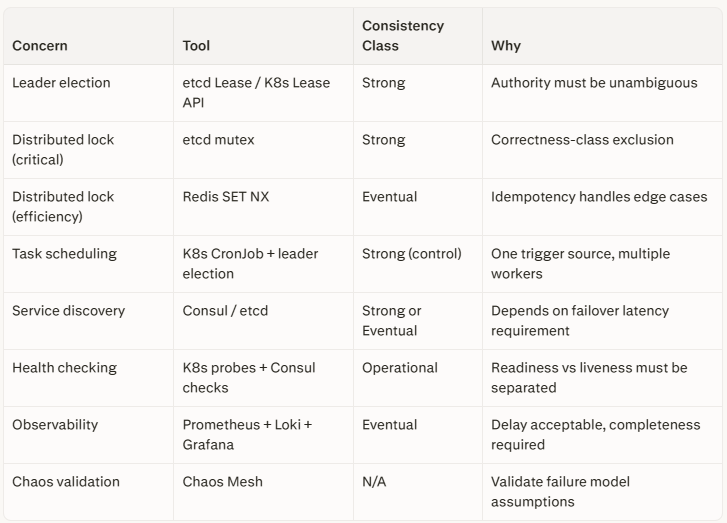Select the Authority must be unambiguous text
This screenshot has width=727, height=523.
pyautogui.click(x=594, y=83)
